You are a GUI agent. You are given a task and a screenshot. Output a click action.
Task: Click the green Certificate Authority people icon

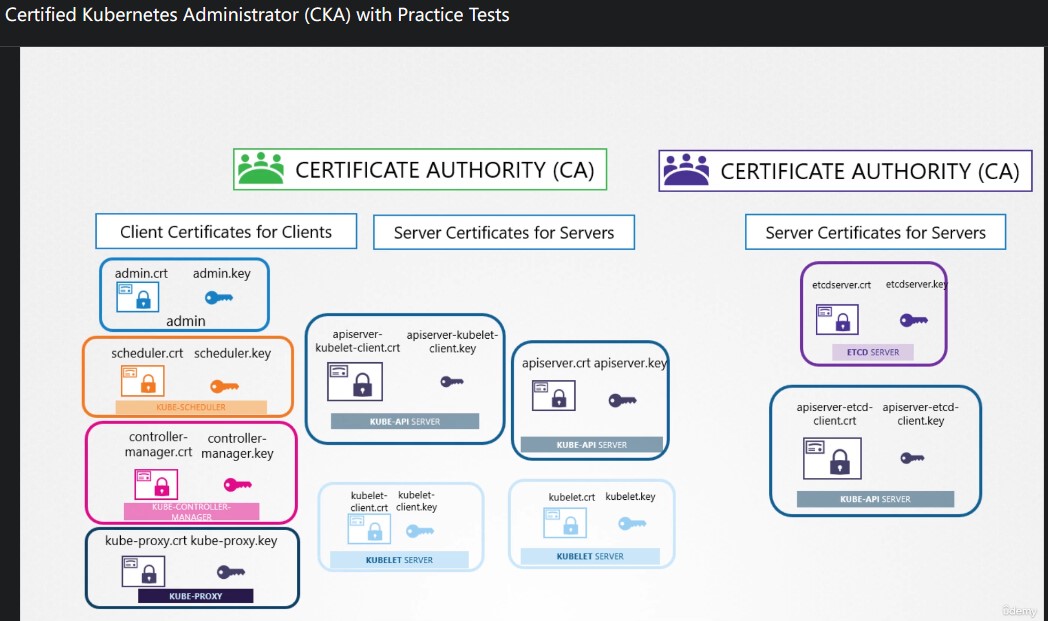pos(261,168)
